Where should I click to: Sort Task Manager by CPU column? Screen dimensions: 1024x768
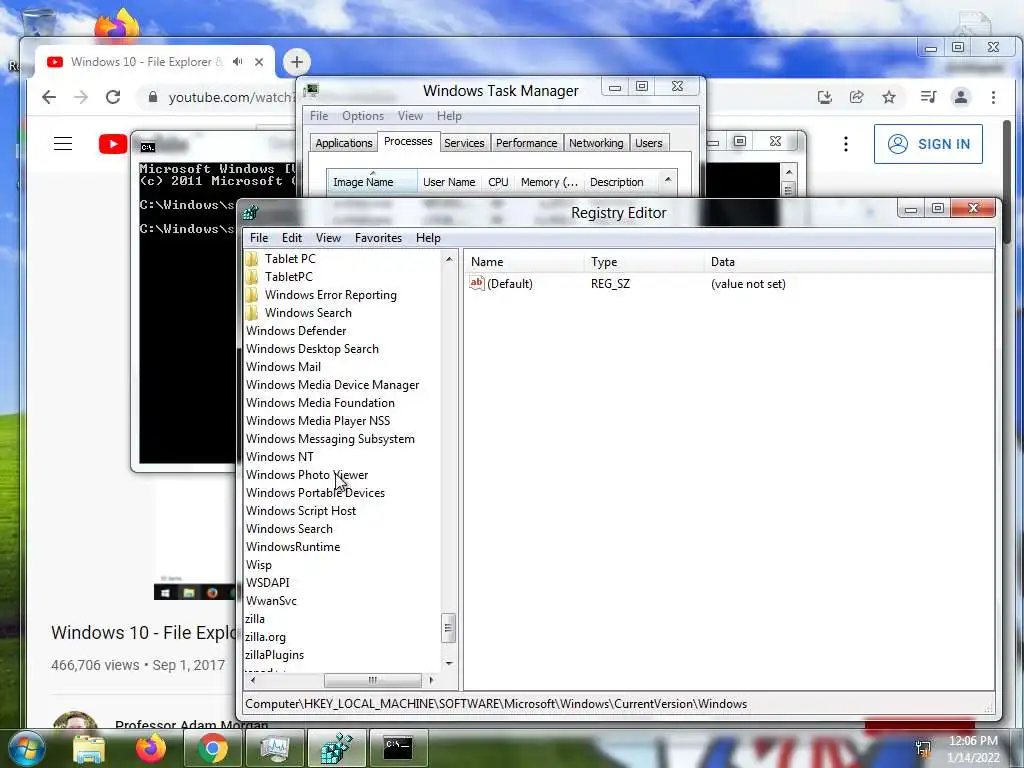[498, 182]
